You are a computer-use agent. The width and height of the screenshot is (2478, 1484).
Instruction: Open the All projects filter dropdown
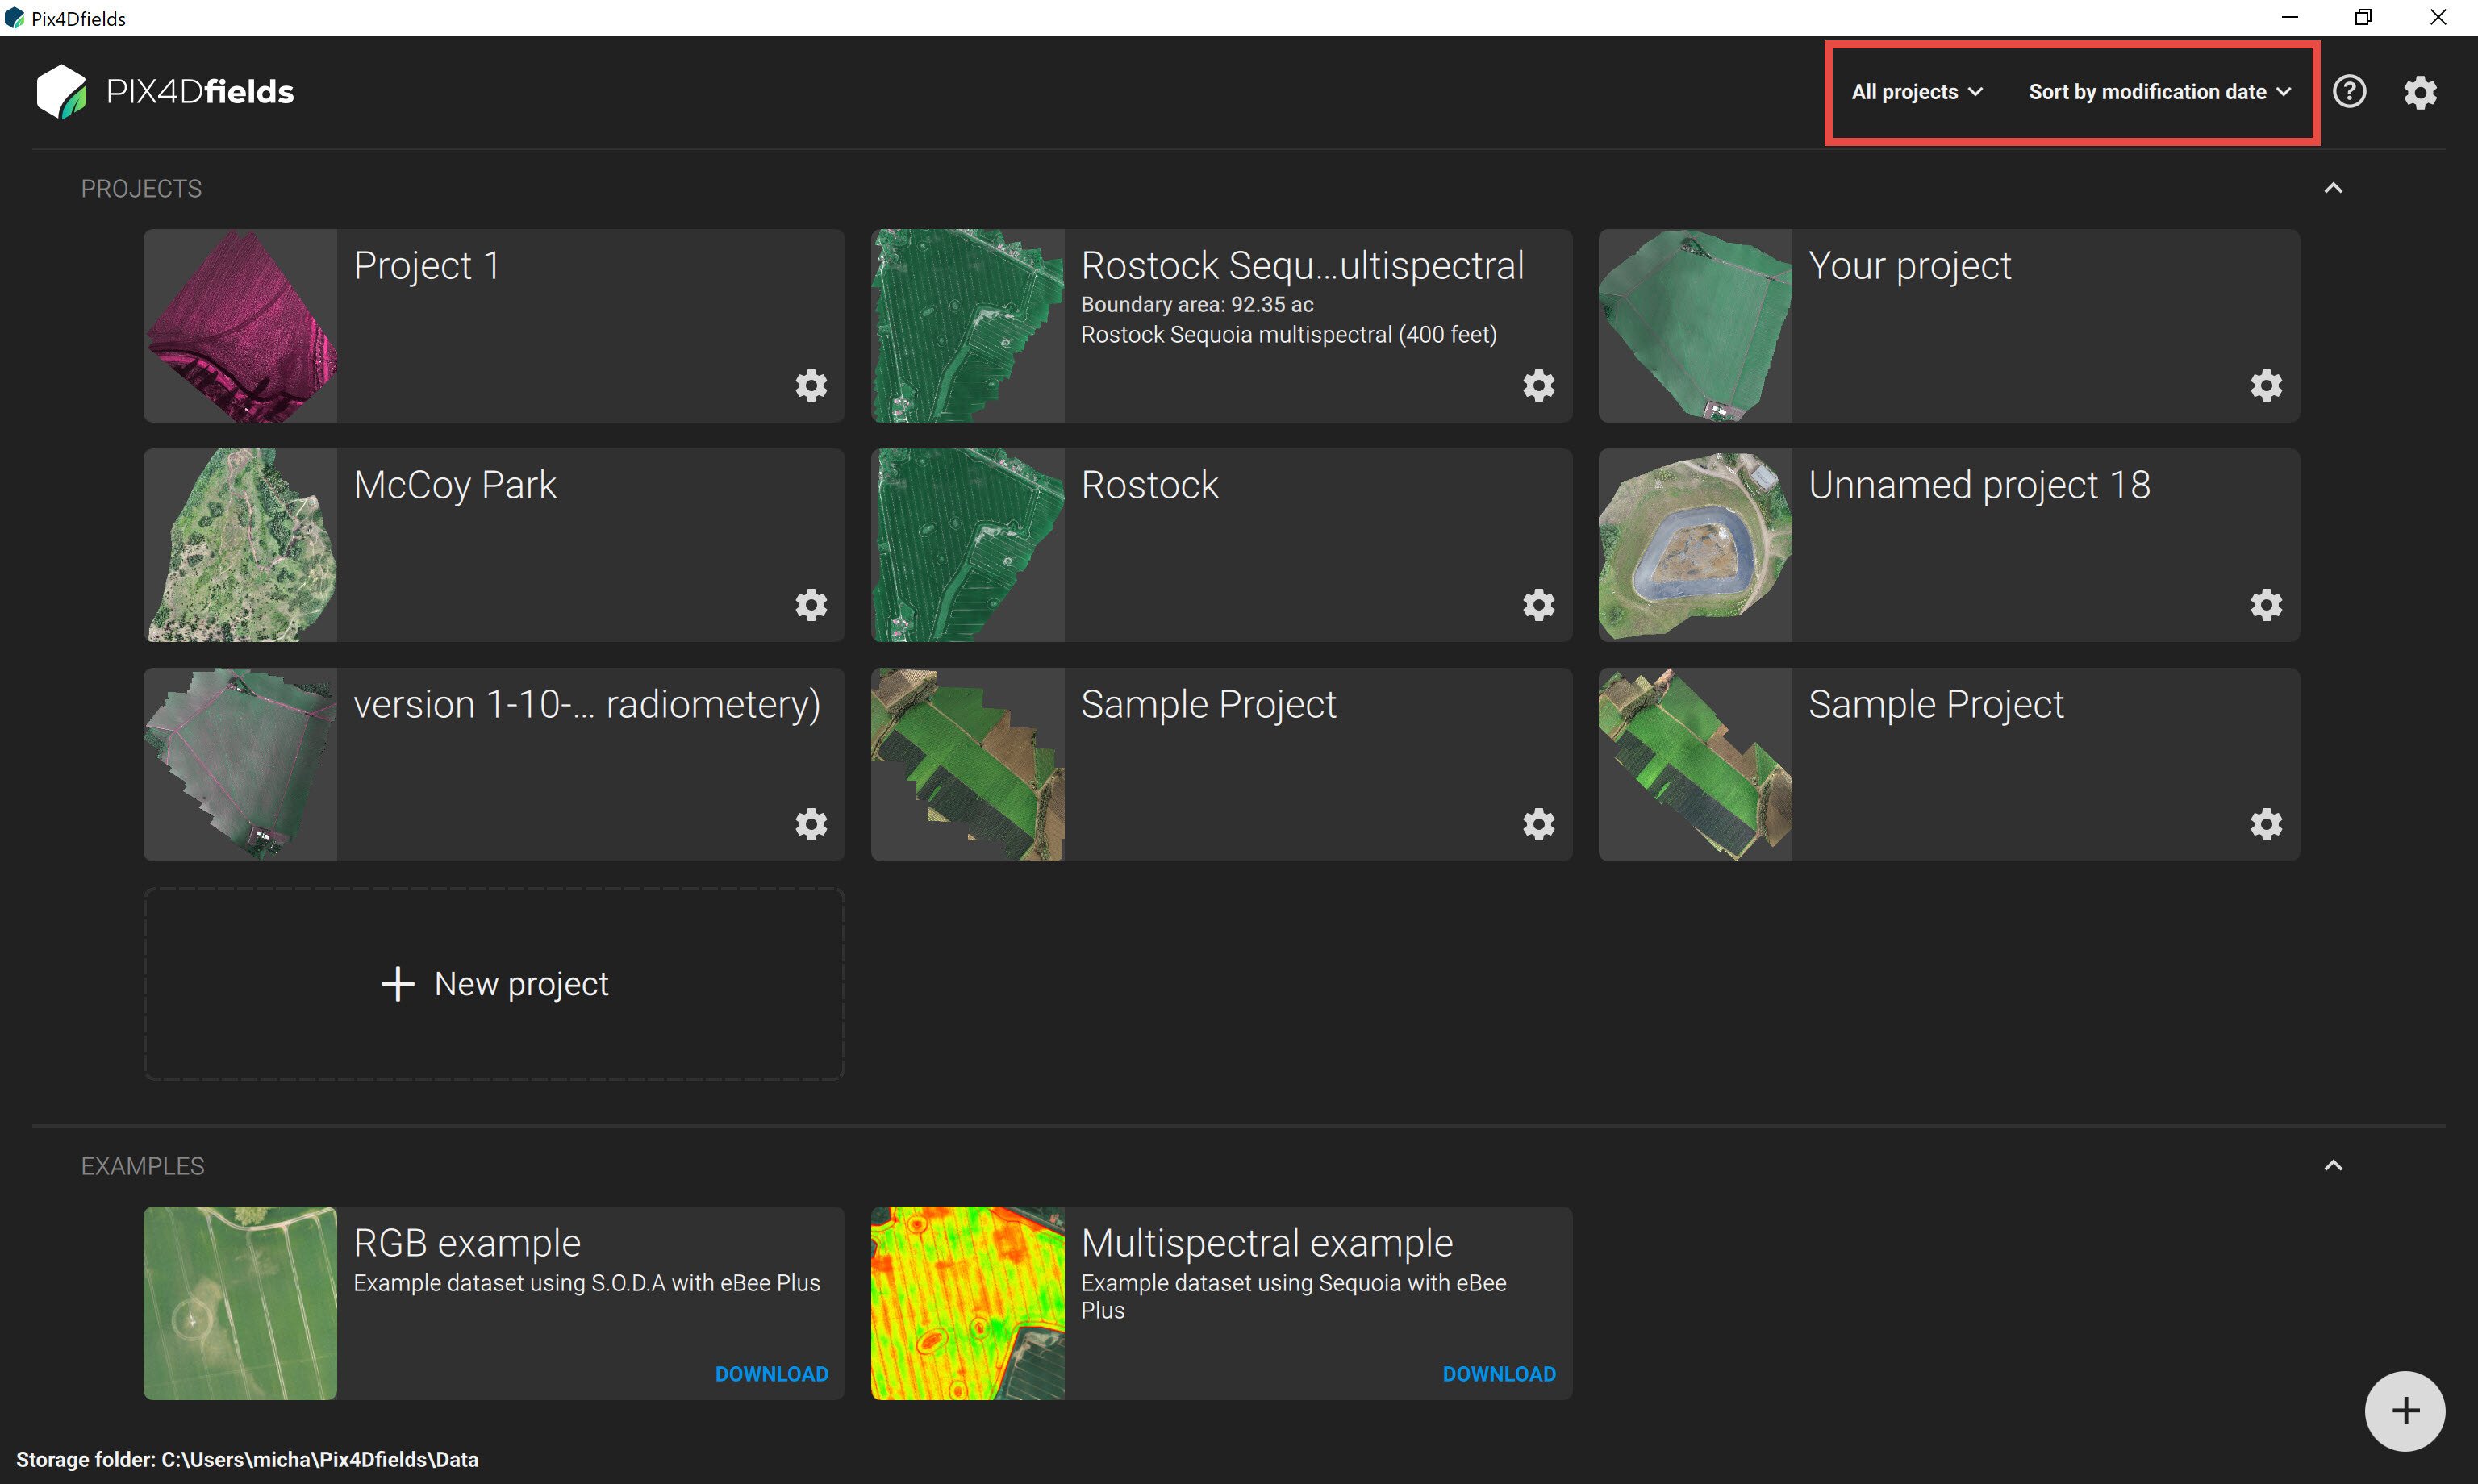pos(1916,92)
